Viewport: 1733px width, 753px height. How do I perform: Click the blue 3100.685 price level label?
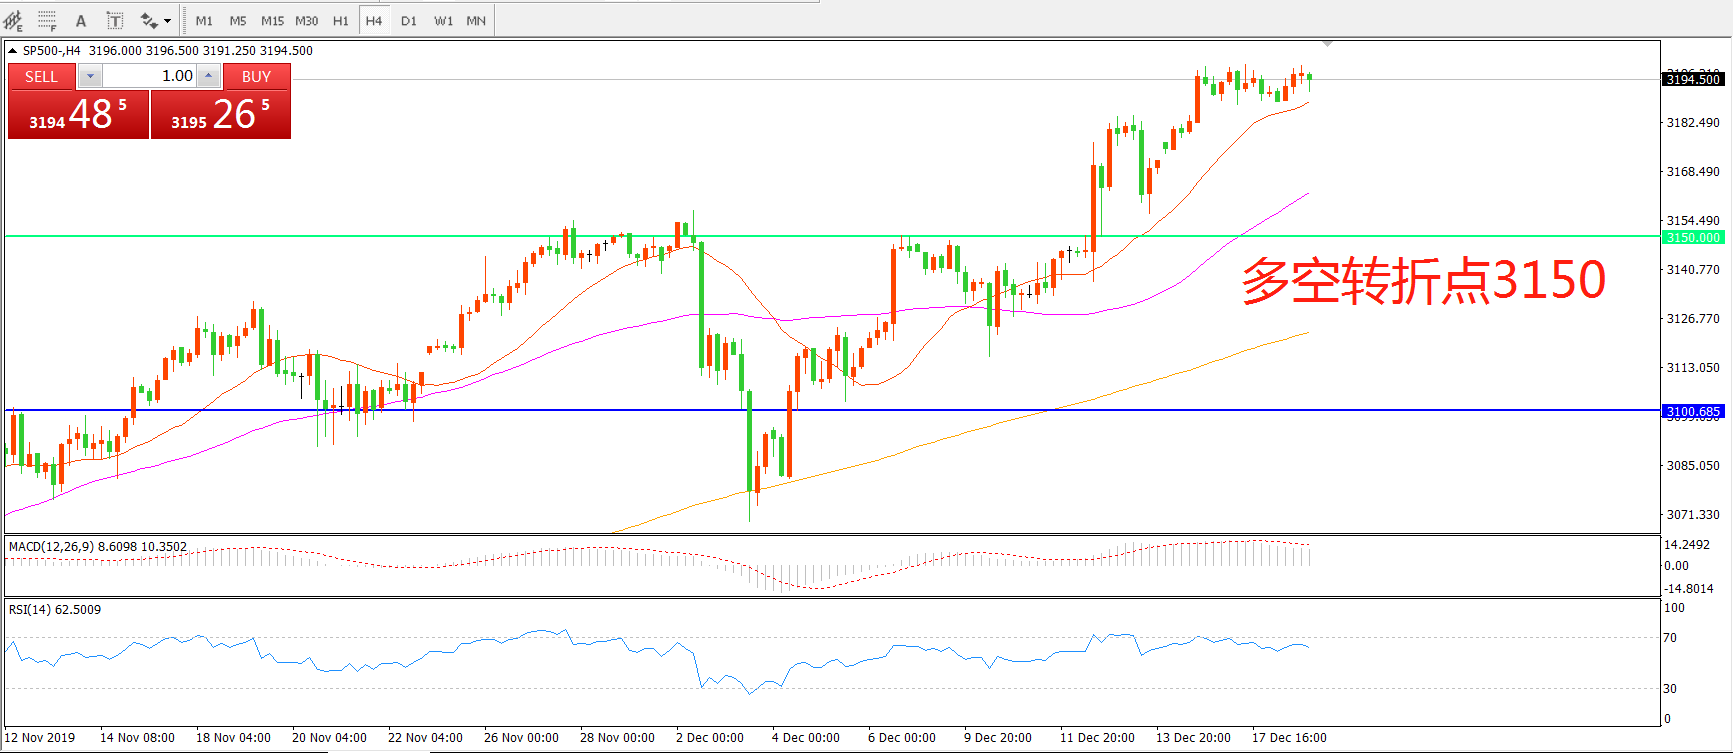click(1693, 411)
